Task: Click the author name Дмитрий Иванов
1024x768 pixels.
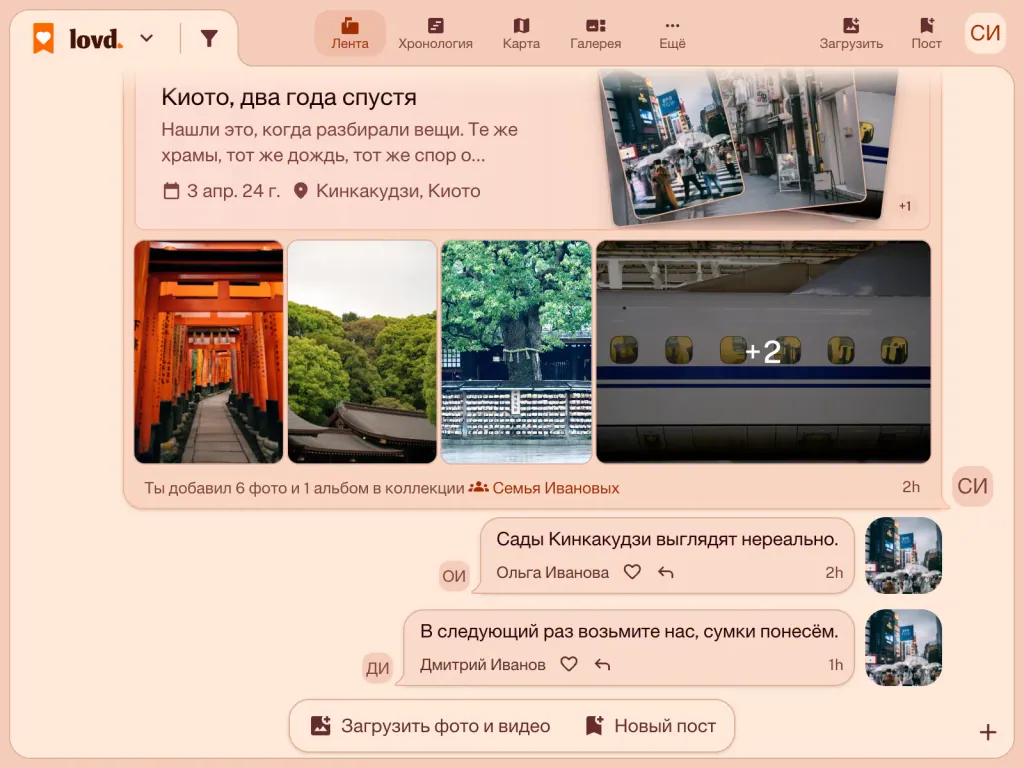Action: 483,665
